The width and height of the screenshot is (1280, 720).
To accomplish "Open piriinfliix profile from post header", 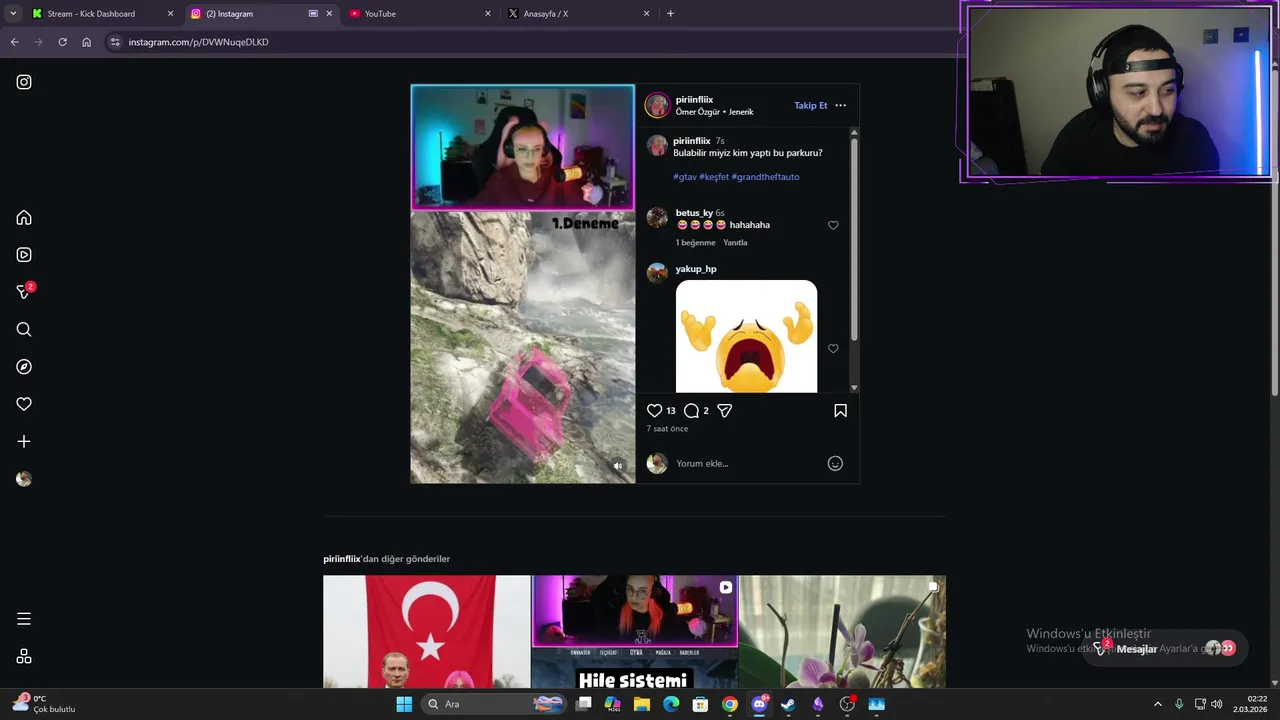I will (x=694, y=100).
